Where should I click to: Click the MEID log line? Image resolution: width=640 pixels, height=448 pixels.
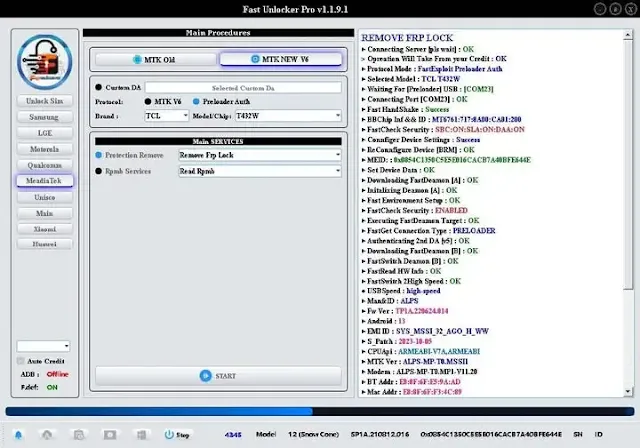pyautogui.click(x=446, y=160)
